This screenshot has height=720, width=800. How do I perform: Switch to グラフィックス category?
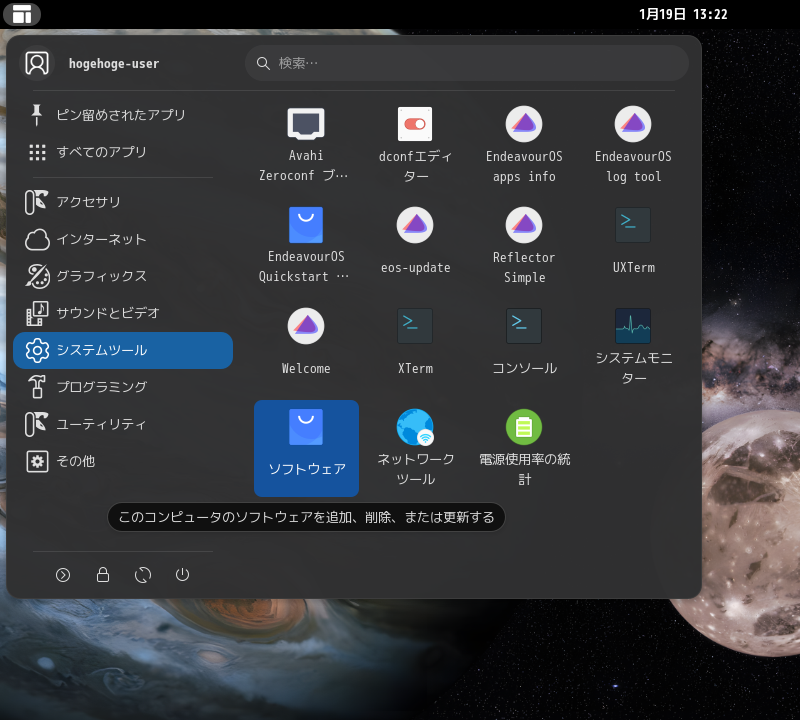pyautogui.click(x=100, y=276)
